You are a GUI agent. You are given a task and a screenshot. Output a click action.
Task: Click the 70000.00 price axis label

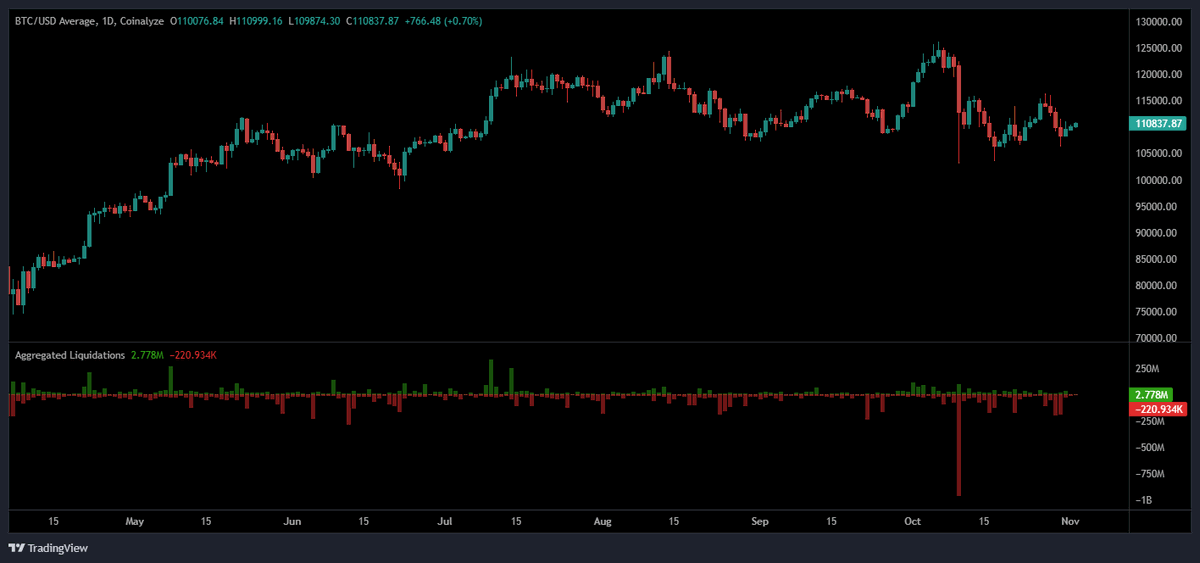tap(1156, 339)
